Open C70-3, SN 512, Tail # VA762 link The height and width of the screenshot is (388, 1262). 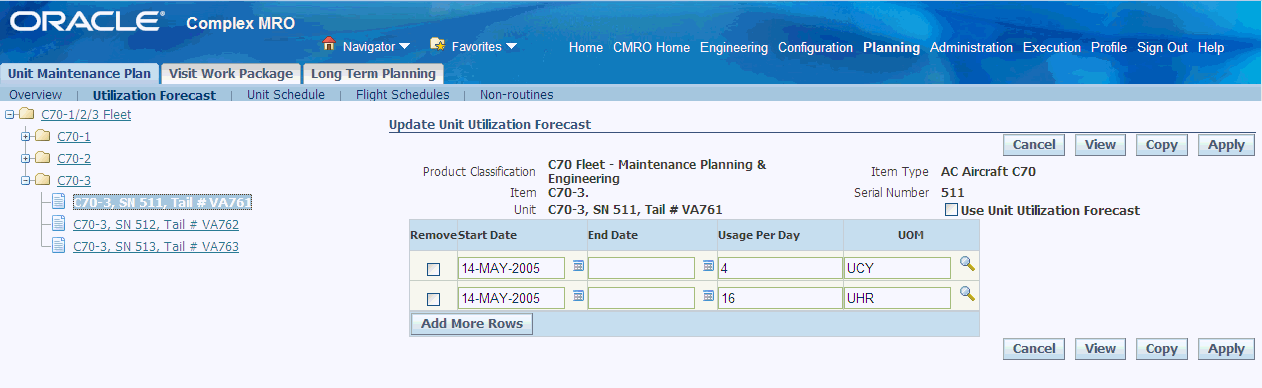tap(156, 224)
